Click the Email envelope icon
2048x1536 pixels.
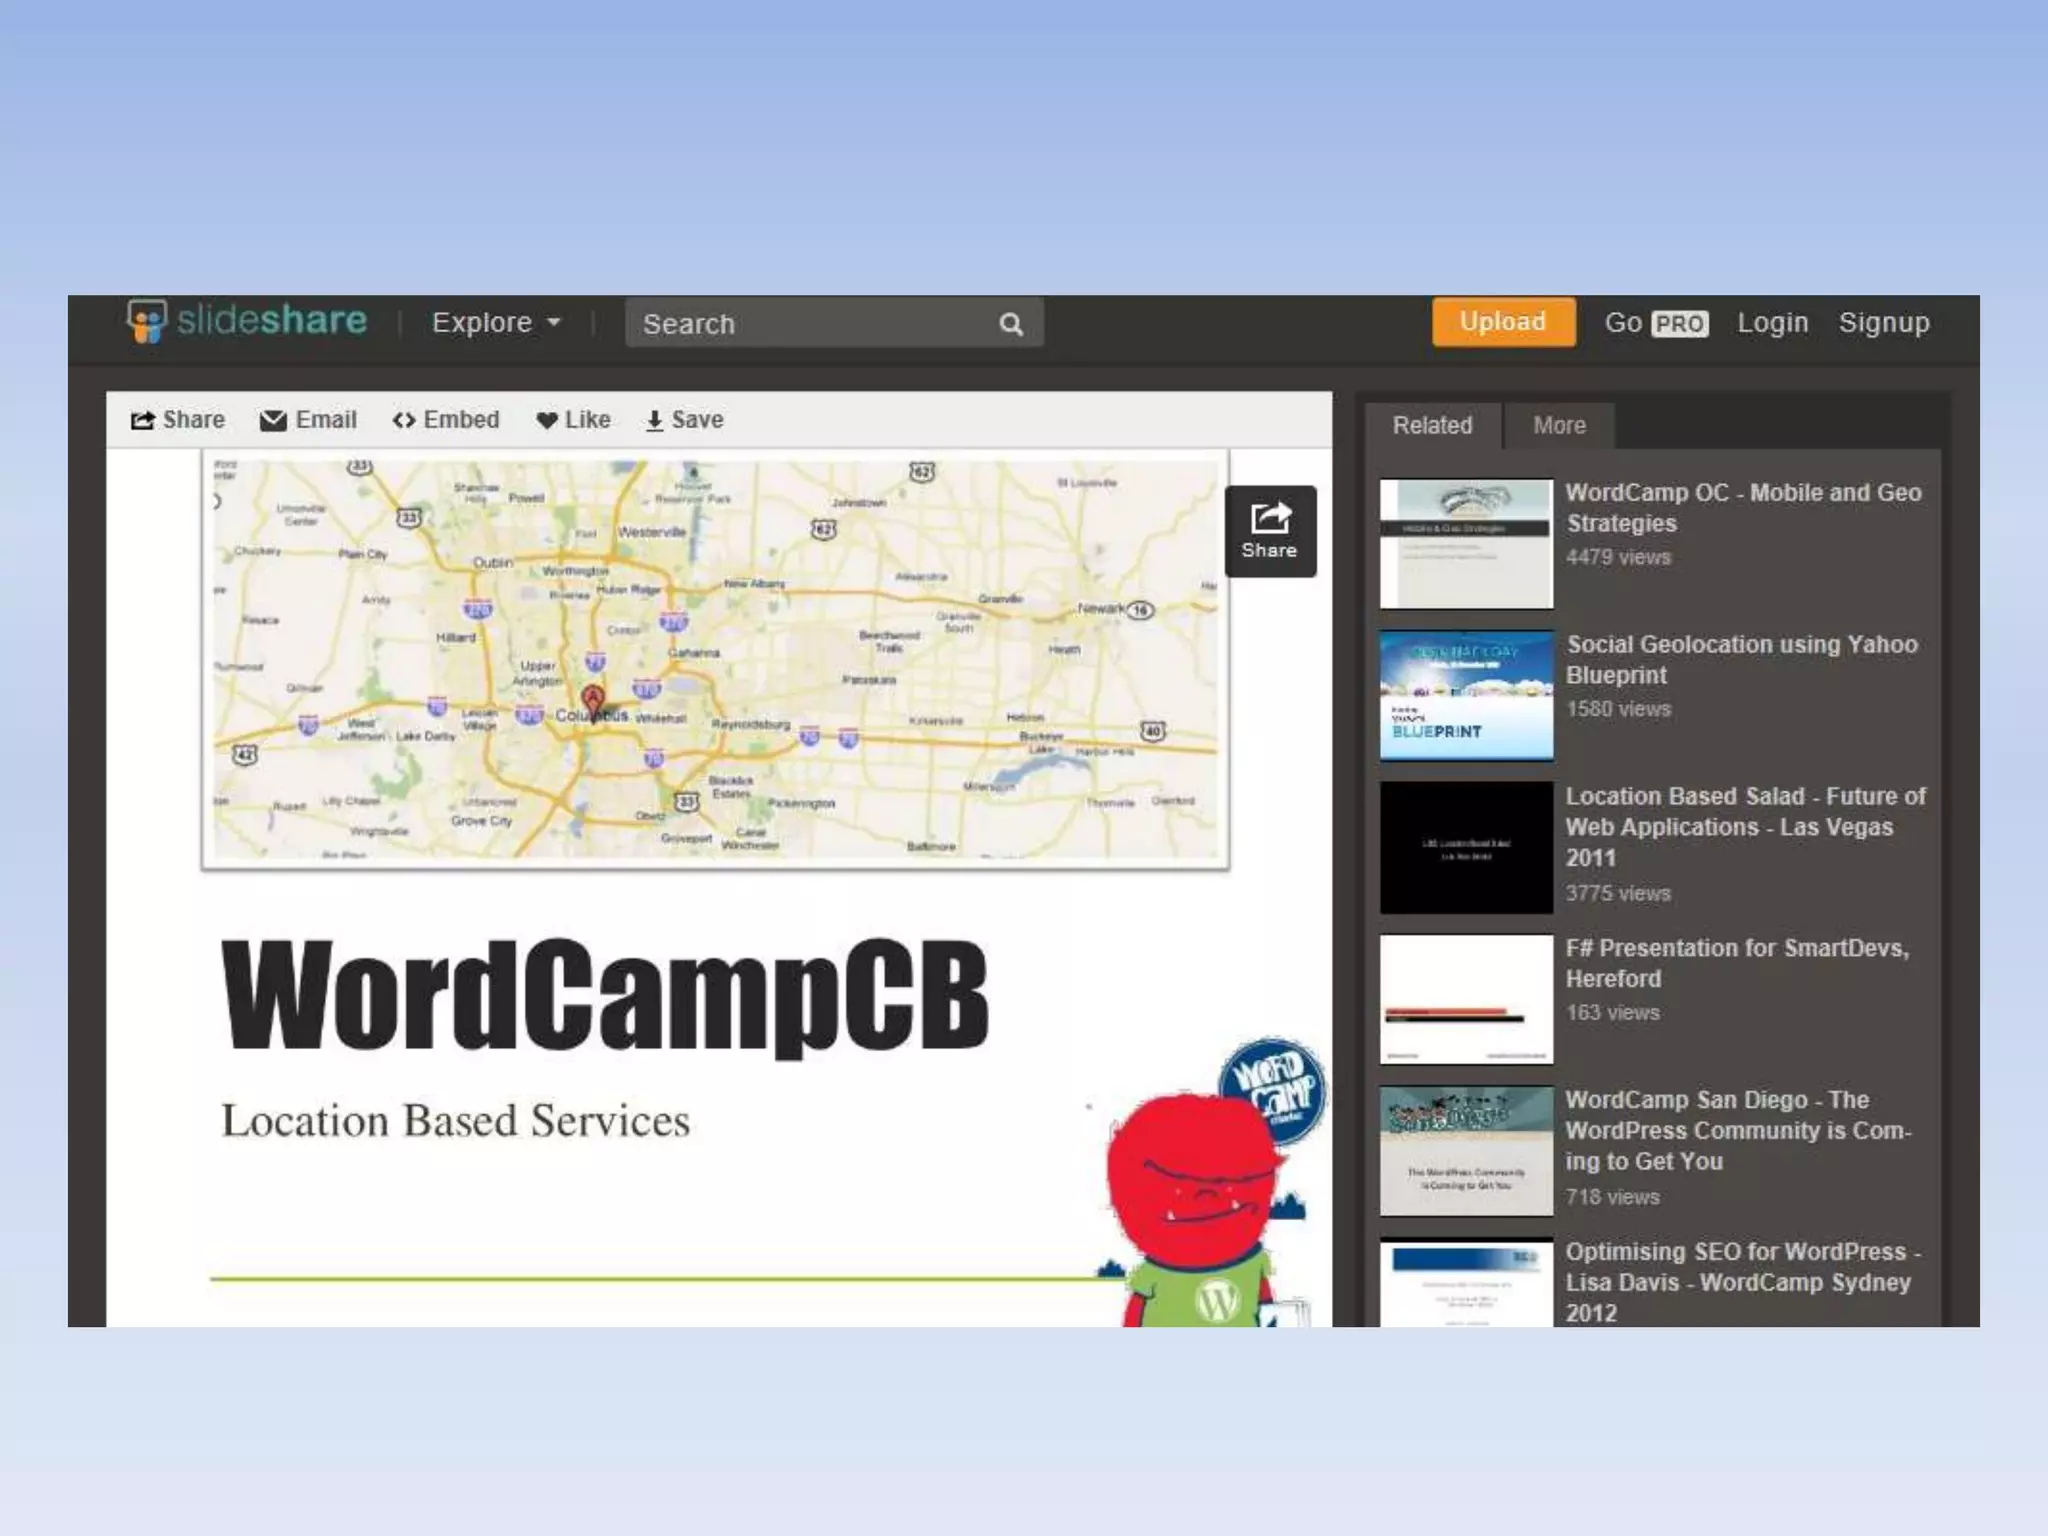pyautogui.click(x=273, y=421)
